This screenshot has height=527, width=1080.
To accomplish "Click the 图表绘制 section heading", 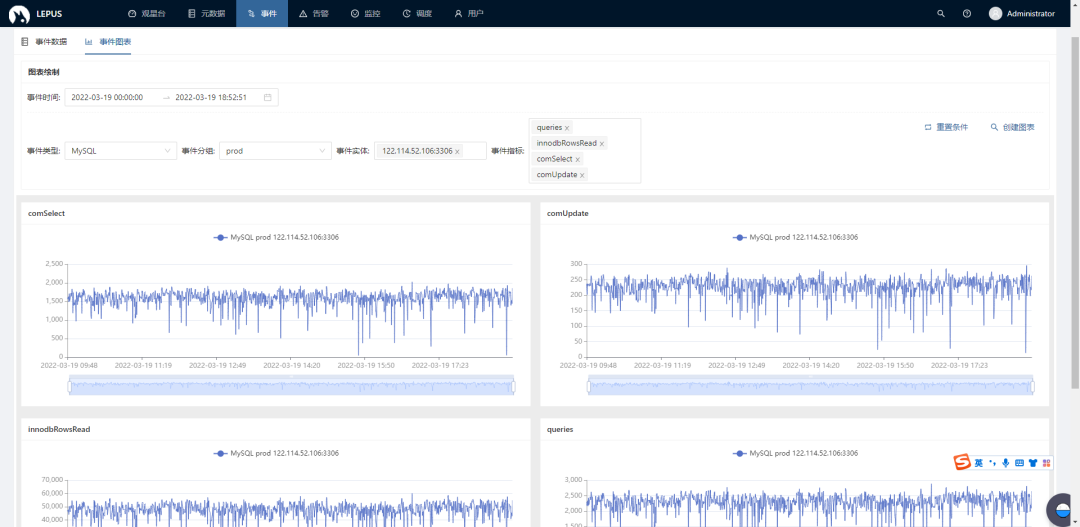I will coord(43,72).
